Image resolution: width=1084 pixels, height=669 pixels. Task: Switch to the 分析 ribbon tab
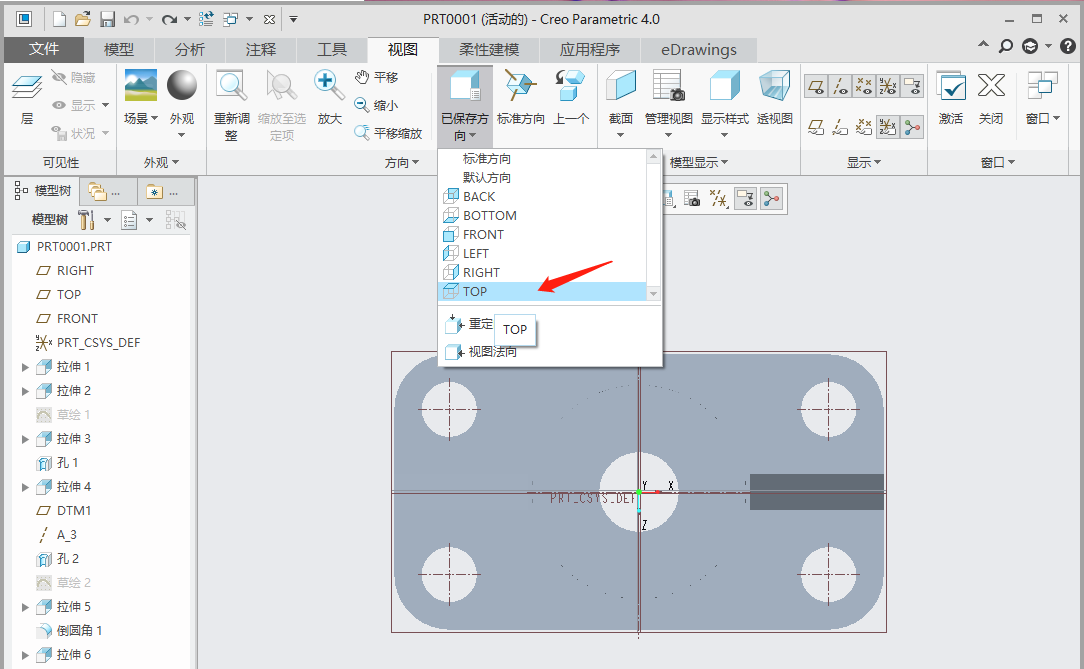[x=189, y=49]
